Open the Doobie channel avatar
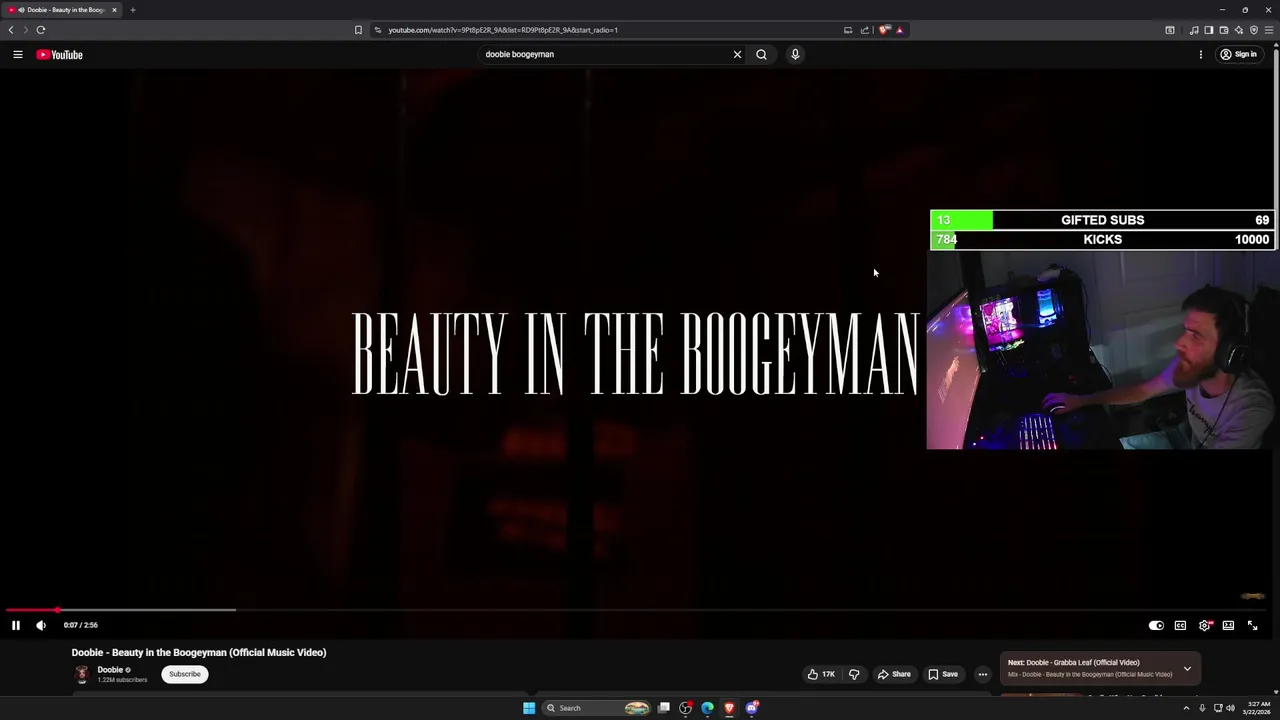Screen dimensions: 1280x720 coord(82,674)
